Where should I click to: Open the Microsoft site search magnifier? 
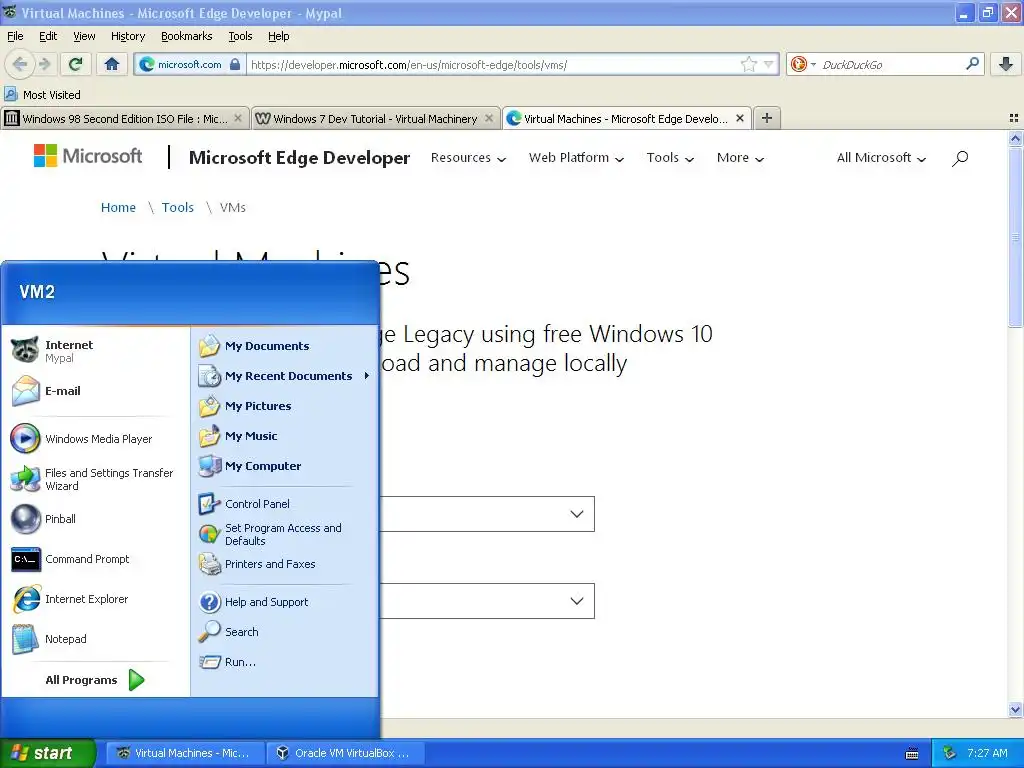tap(959, 158)
